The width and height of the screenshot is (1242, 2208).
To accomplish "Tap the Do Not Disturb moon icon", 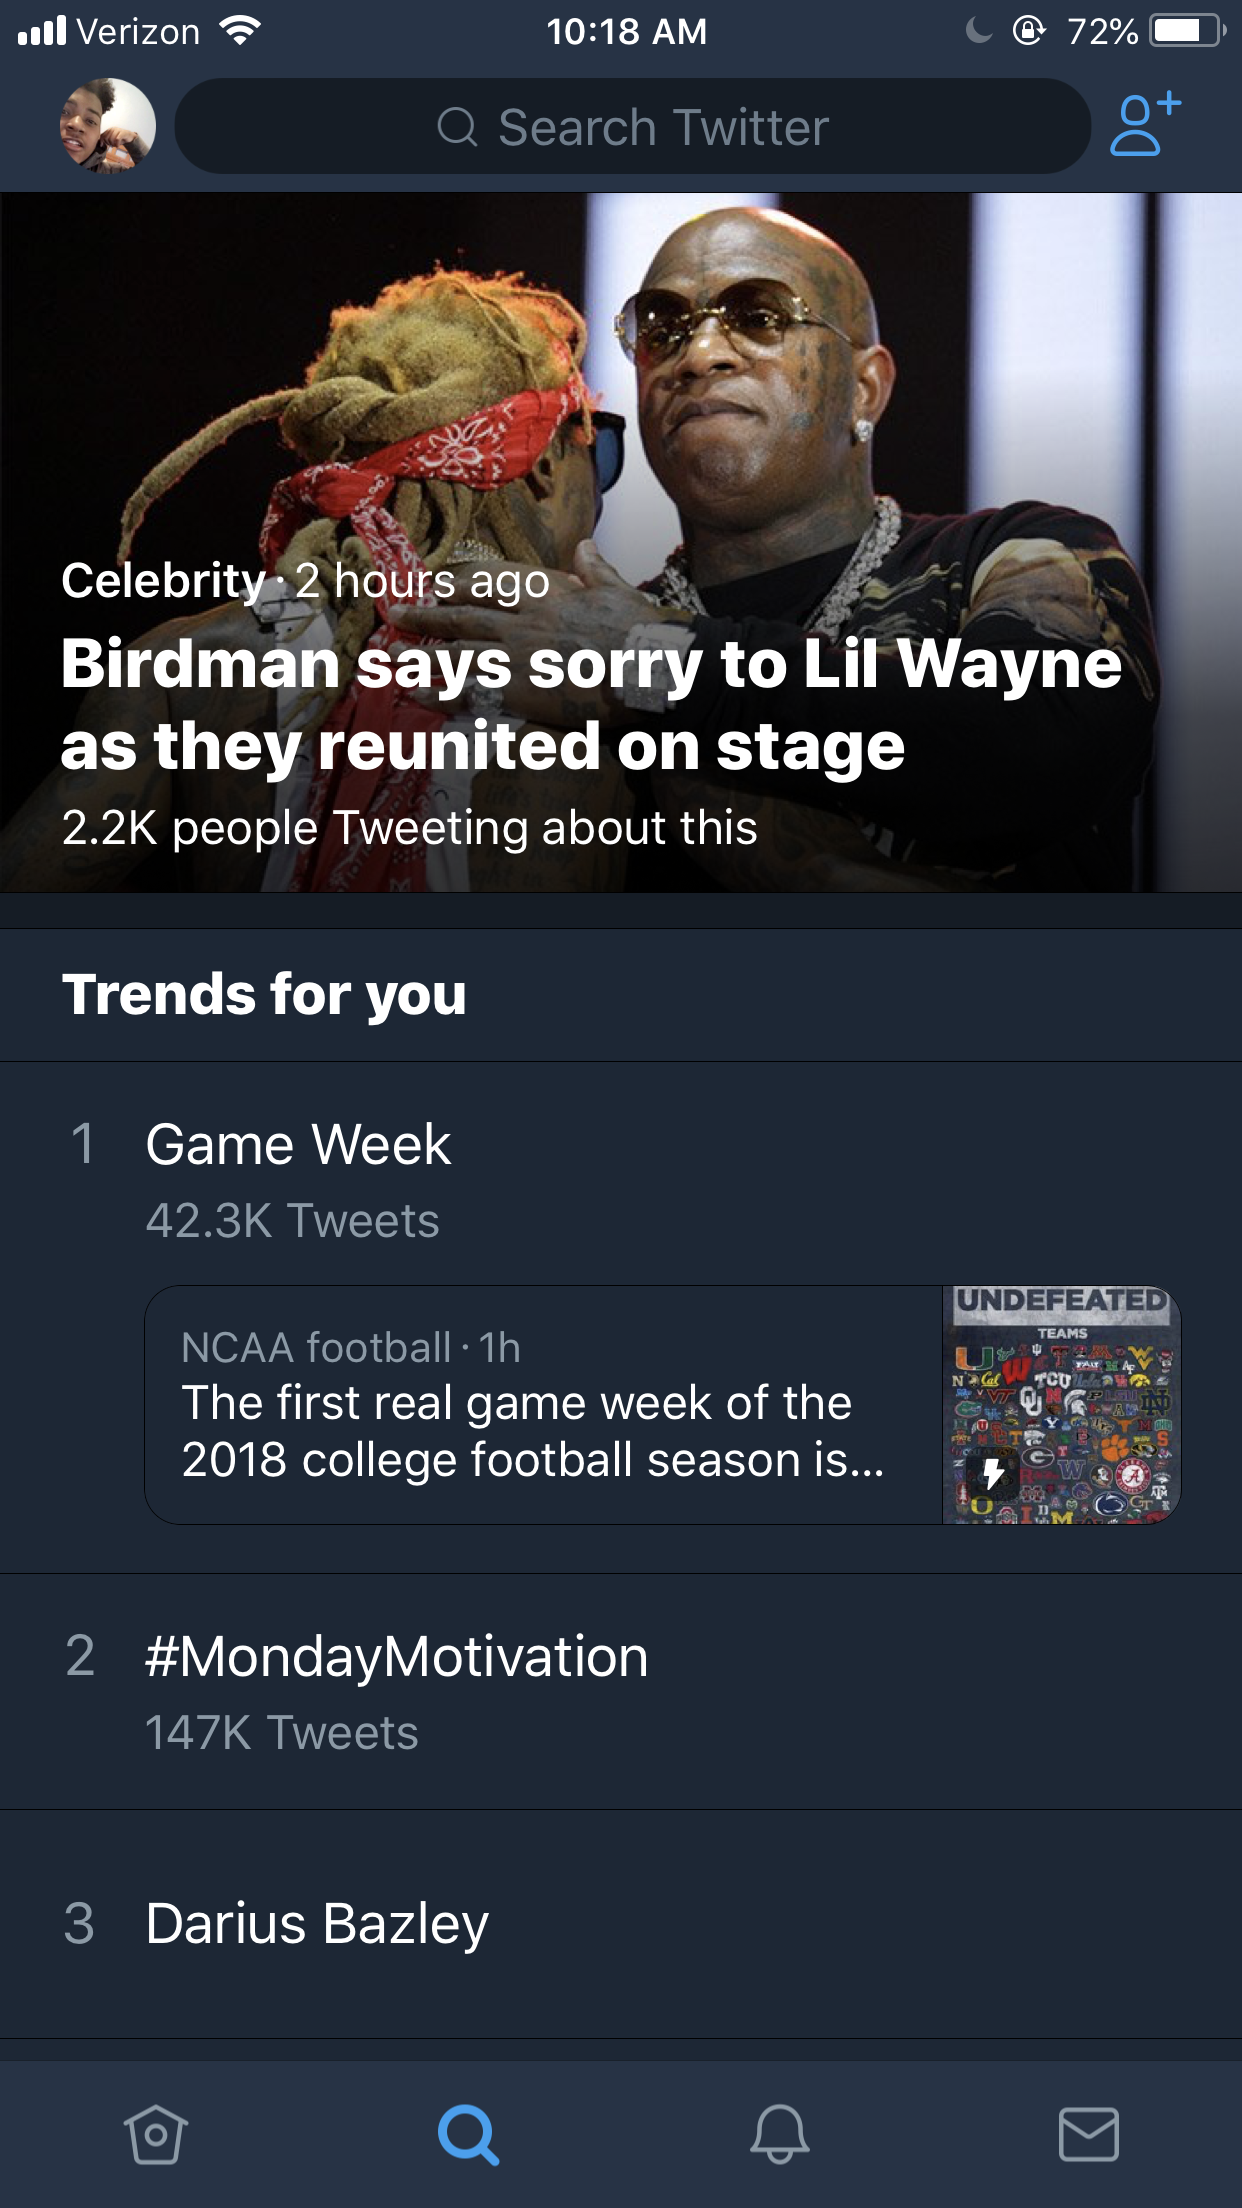I will click(979, 31).
